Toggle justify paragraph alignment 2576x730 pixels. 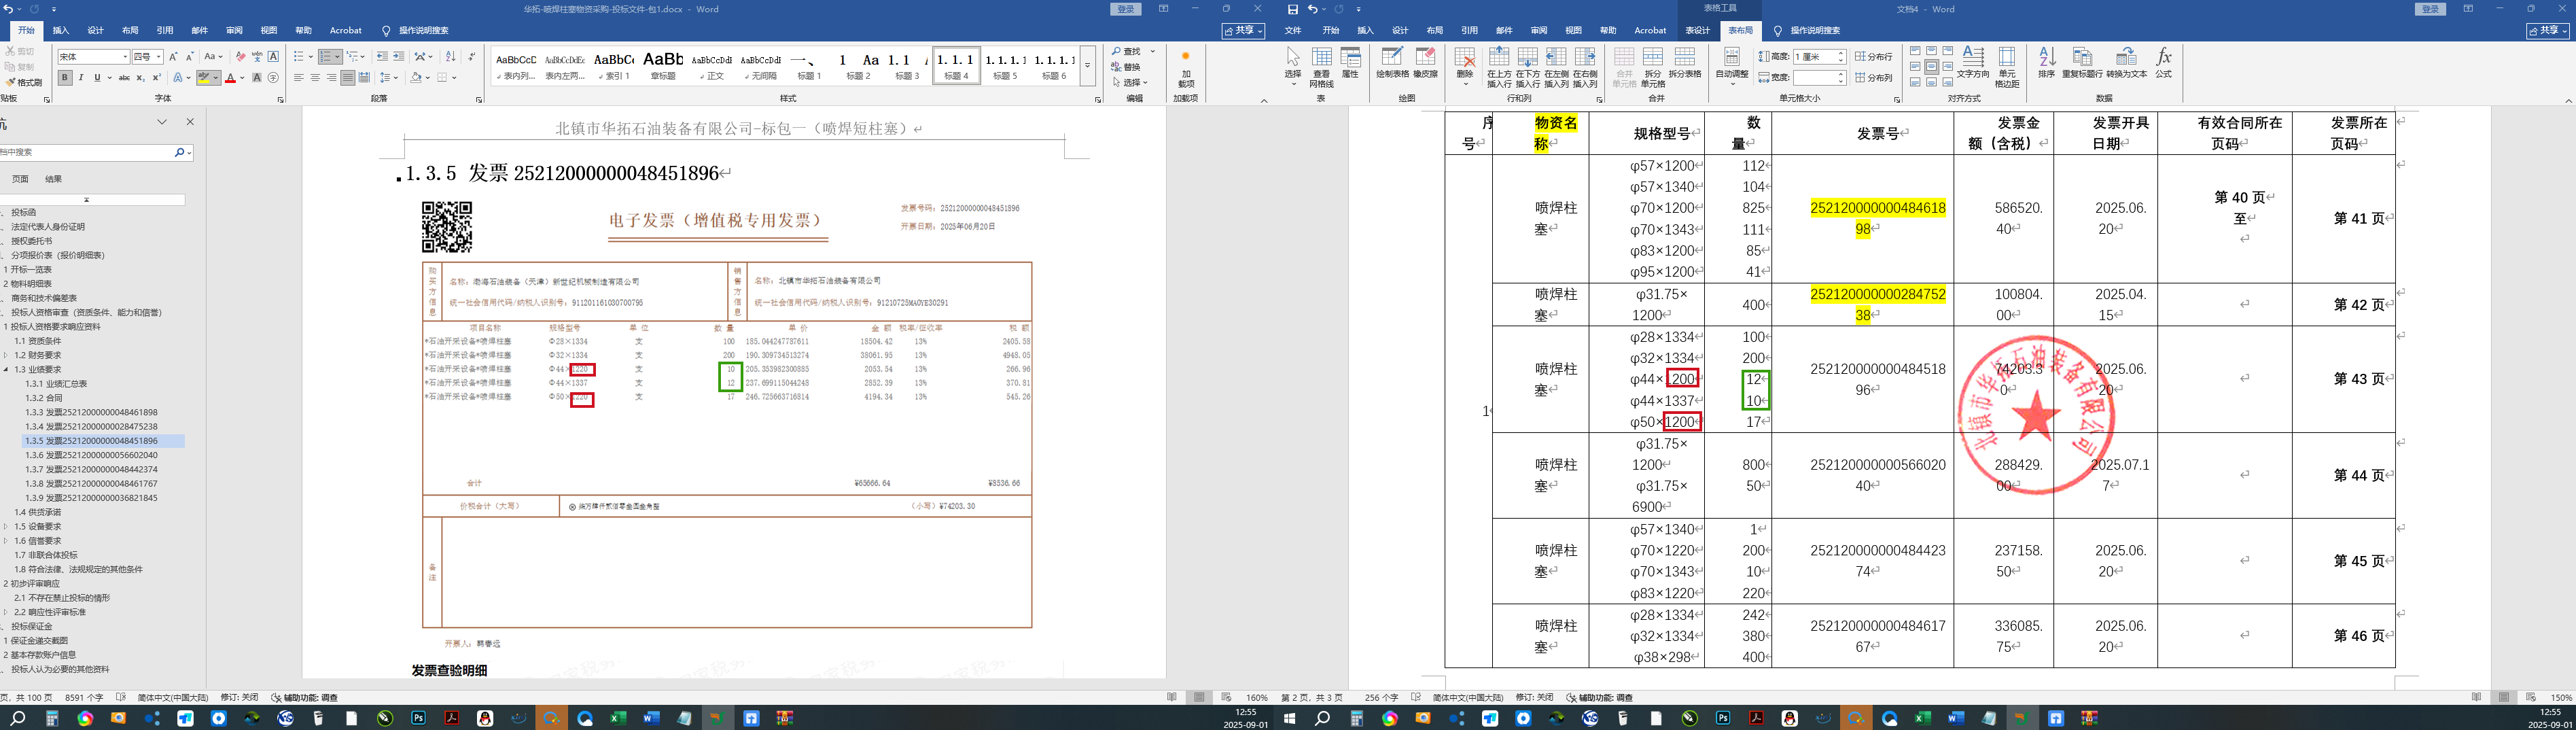point(348,78)
